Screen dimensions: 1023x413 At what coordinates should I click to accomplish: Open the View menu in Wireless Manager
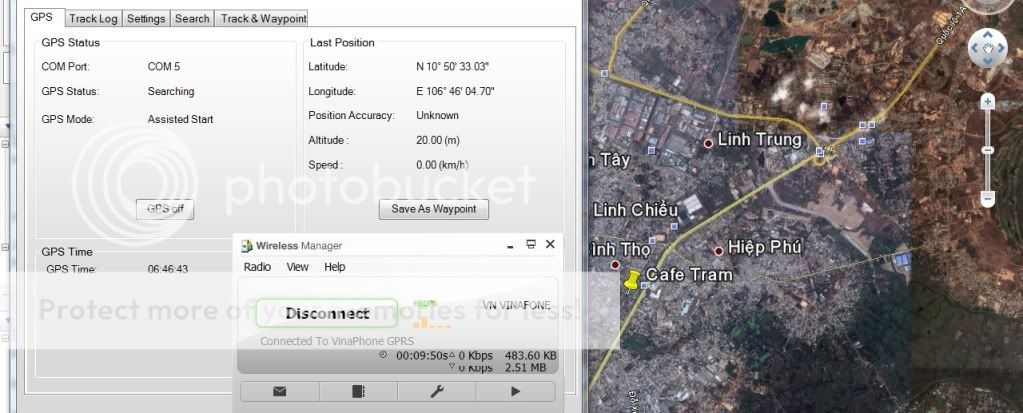[x=297, y=267]
